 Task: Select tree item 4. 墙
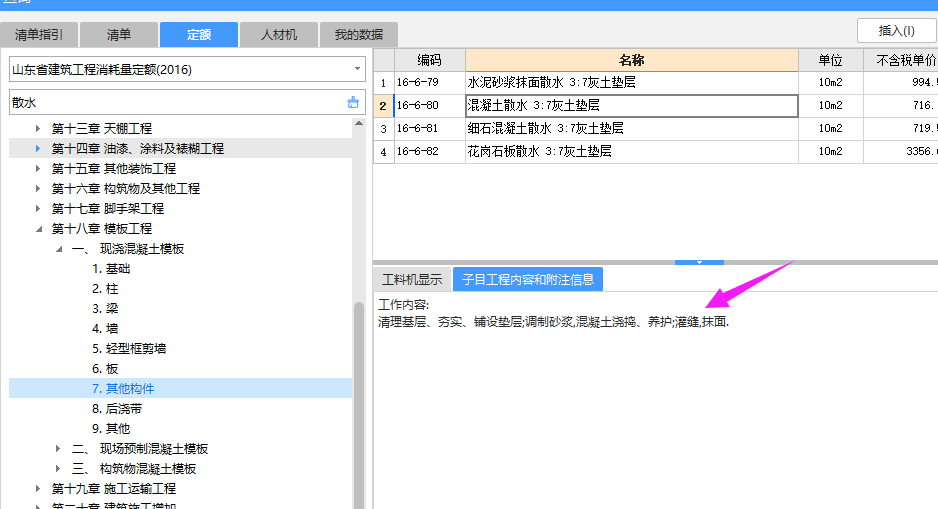[x=105, y=328]
